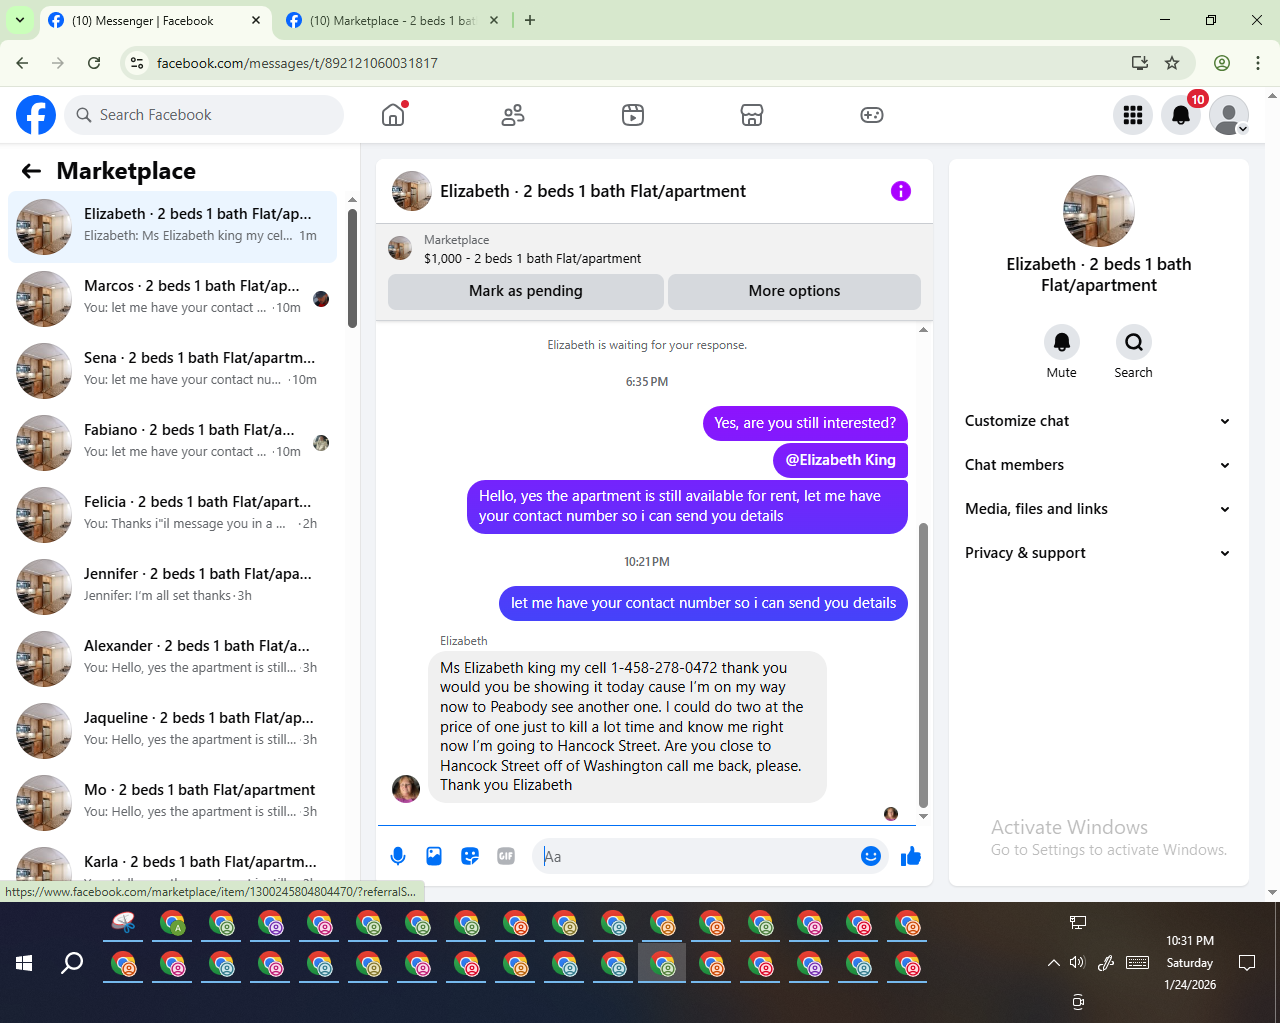Open the emoji picker in message box
The image size is (1280, 1023).
tap(871, 856)
